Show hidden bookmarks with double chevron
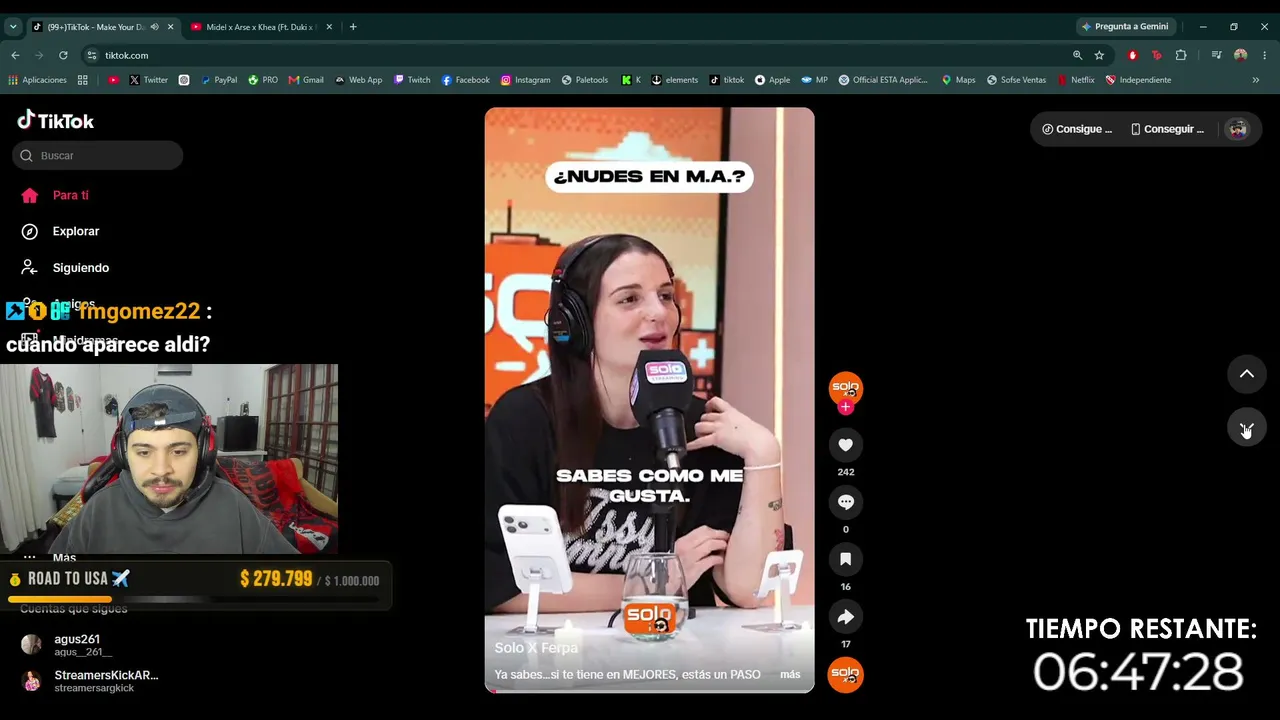The image size is (1280, 720). [1256, 80]
